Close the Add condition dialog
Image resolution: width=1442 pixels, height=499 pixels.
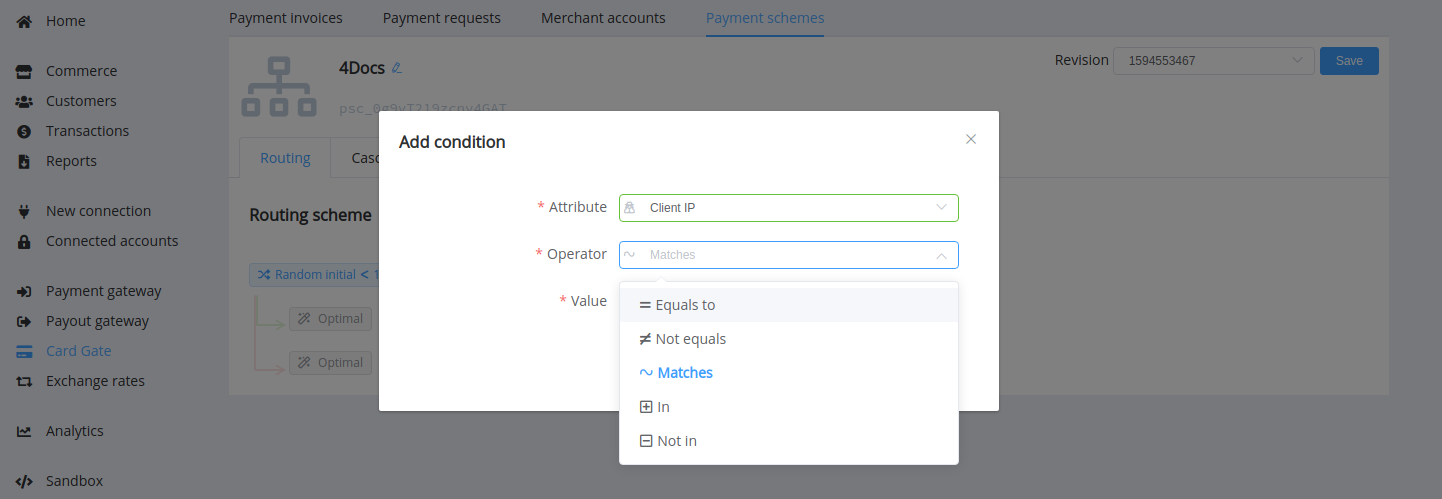(x=971, y=139)
